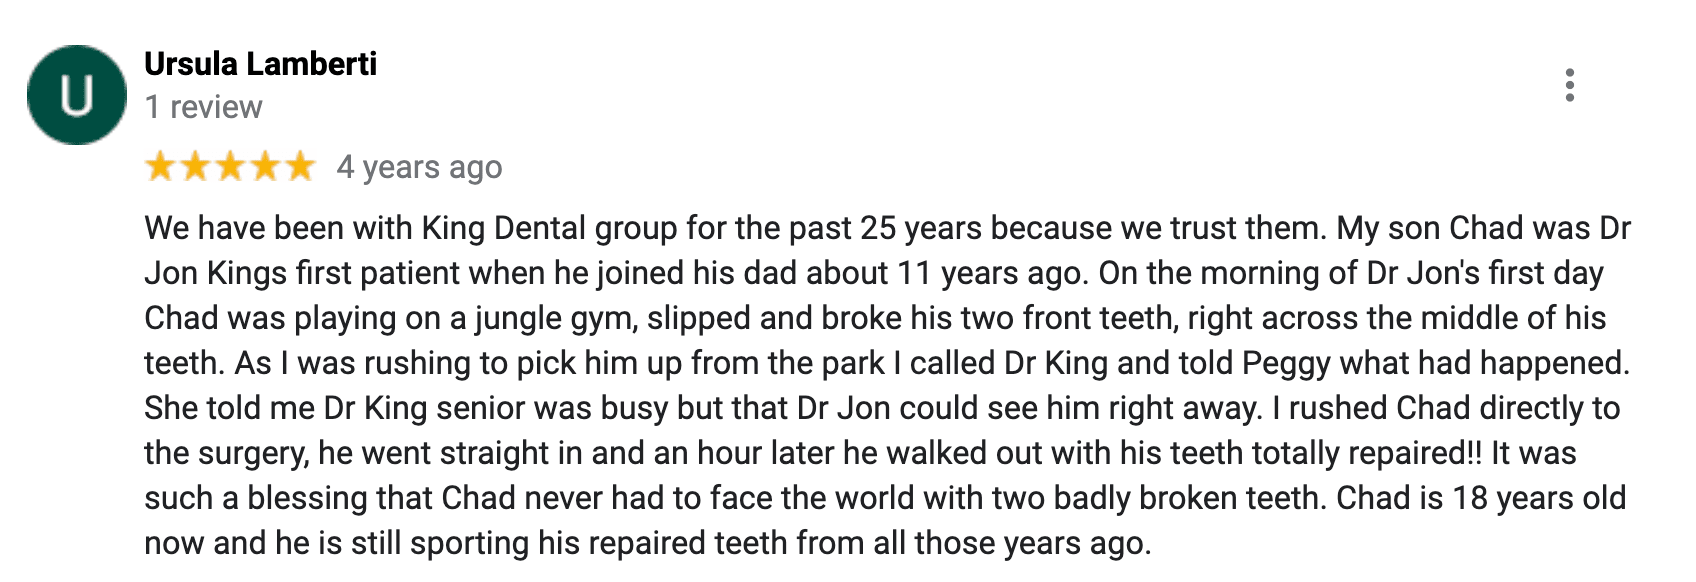Click Ursula Lamberti's green U avatar

(x=77, y=95)
